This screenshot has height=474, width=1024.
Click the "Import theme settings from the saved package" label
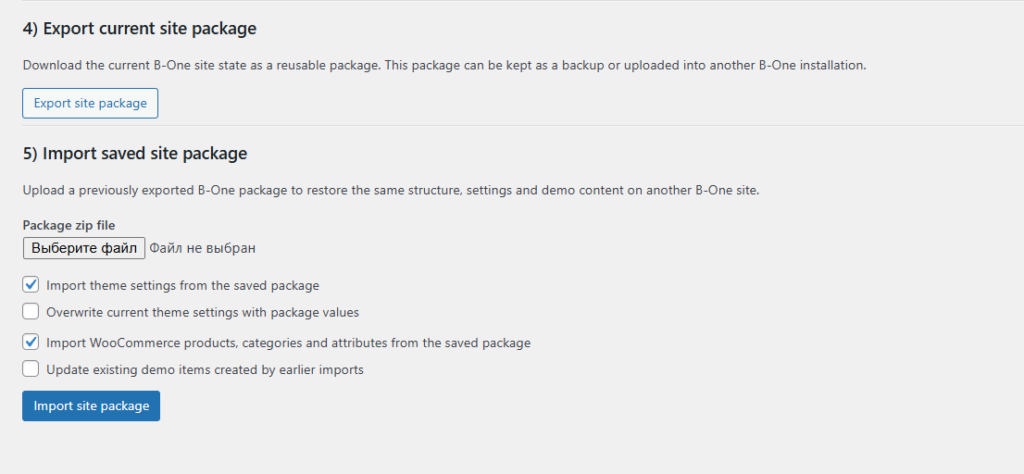(x=182, y=285)
